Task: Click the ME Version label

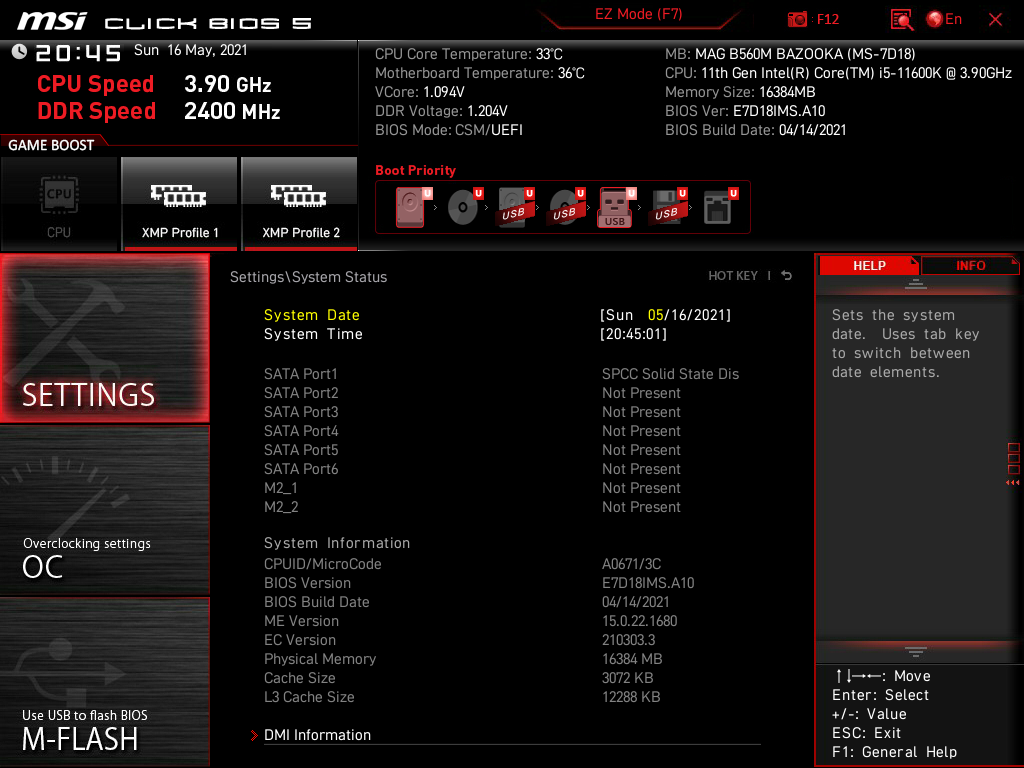Action: 301,620
